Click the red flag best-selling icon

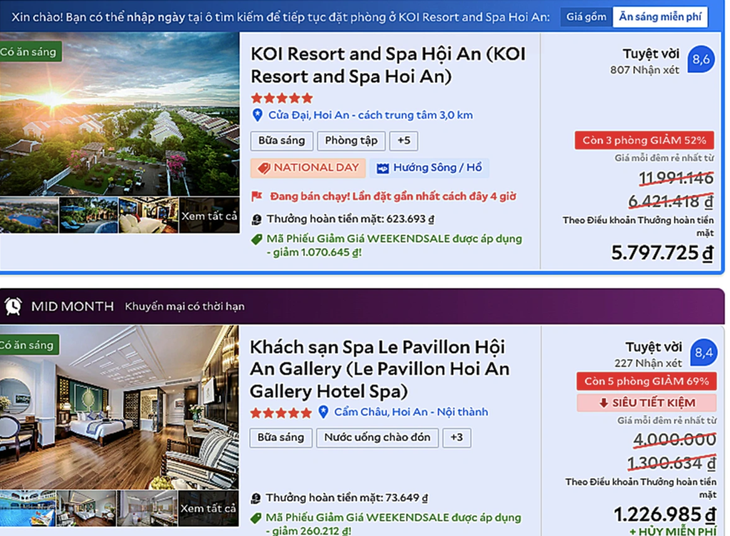257,197
